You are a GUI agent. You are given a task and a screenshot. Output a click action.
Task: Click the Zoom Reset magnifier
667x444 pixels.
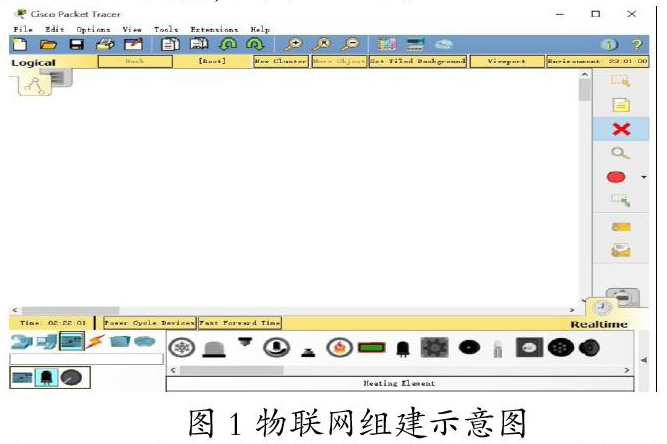pyautogui.click(x=322, y=44)
